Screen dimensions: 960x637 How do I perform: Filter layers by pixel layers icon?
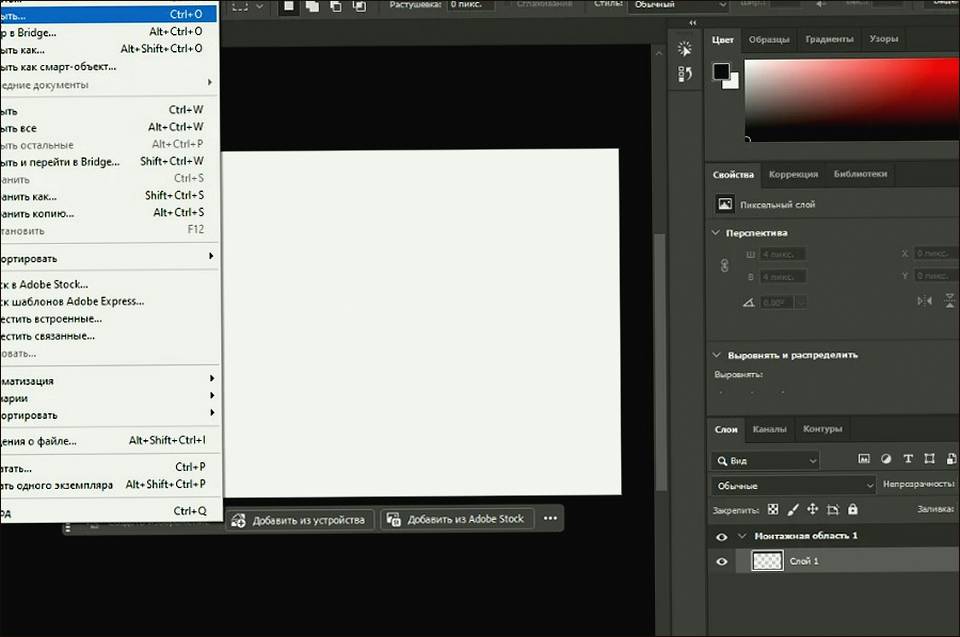tap(864, 459)
